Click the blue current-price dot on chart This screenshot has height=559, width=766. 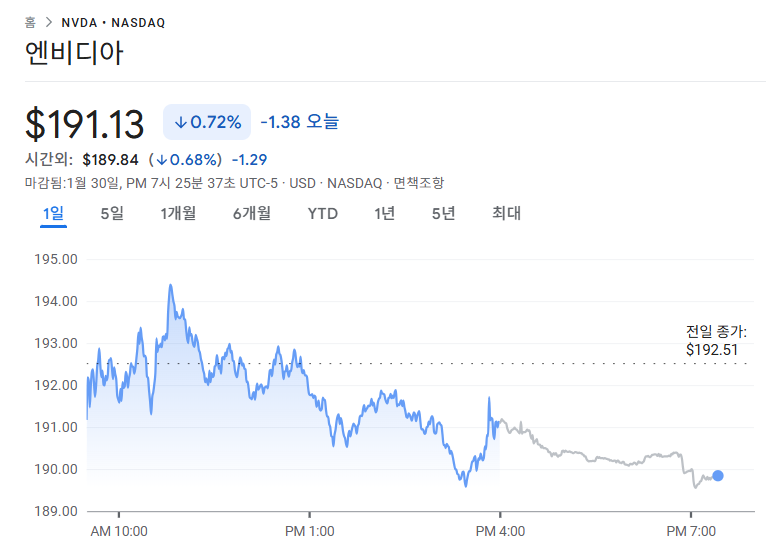click(717, 476)
